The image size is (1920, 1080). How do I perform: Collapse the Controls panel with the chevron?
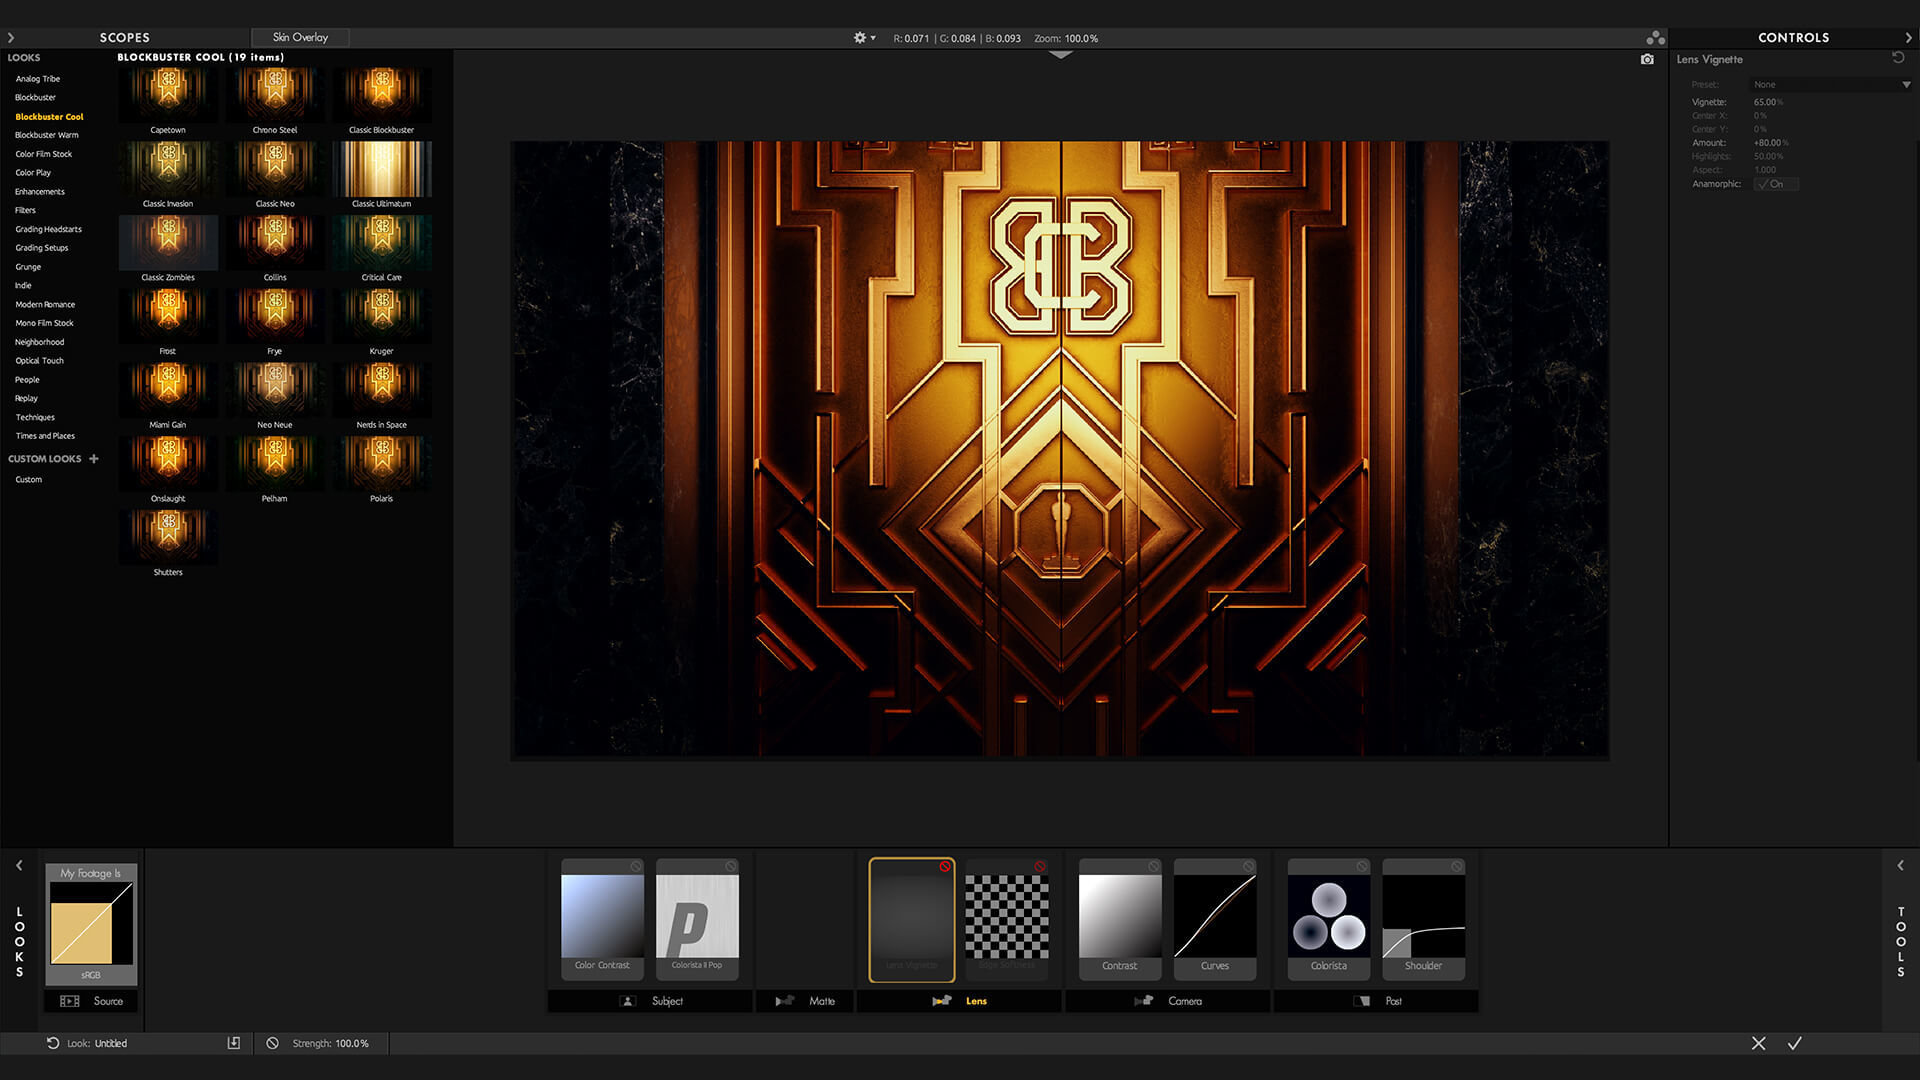[x=1908, y=38]
